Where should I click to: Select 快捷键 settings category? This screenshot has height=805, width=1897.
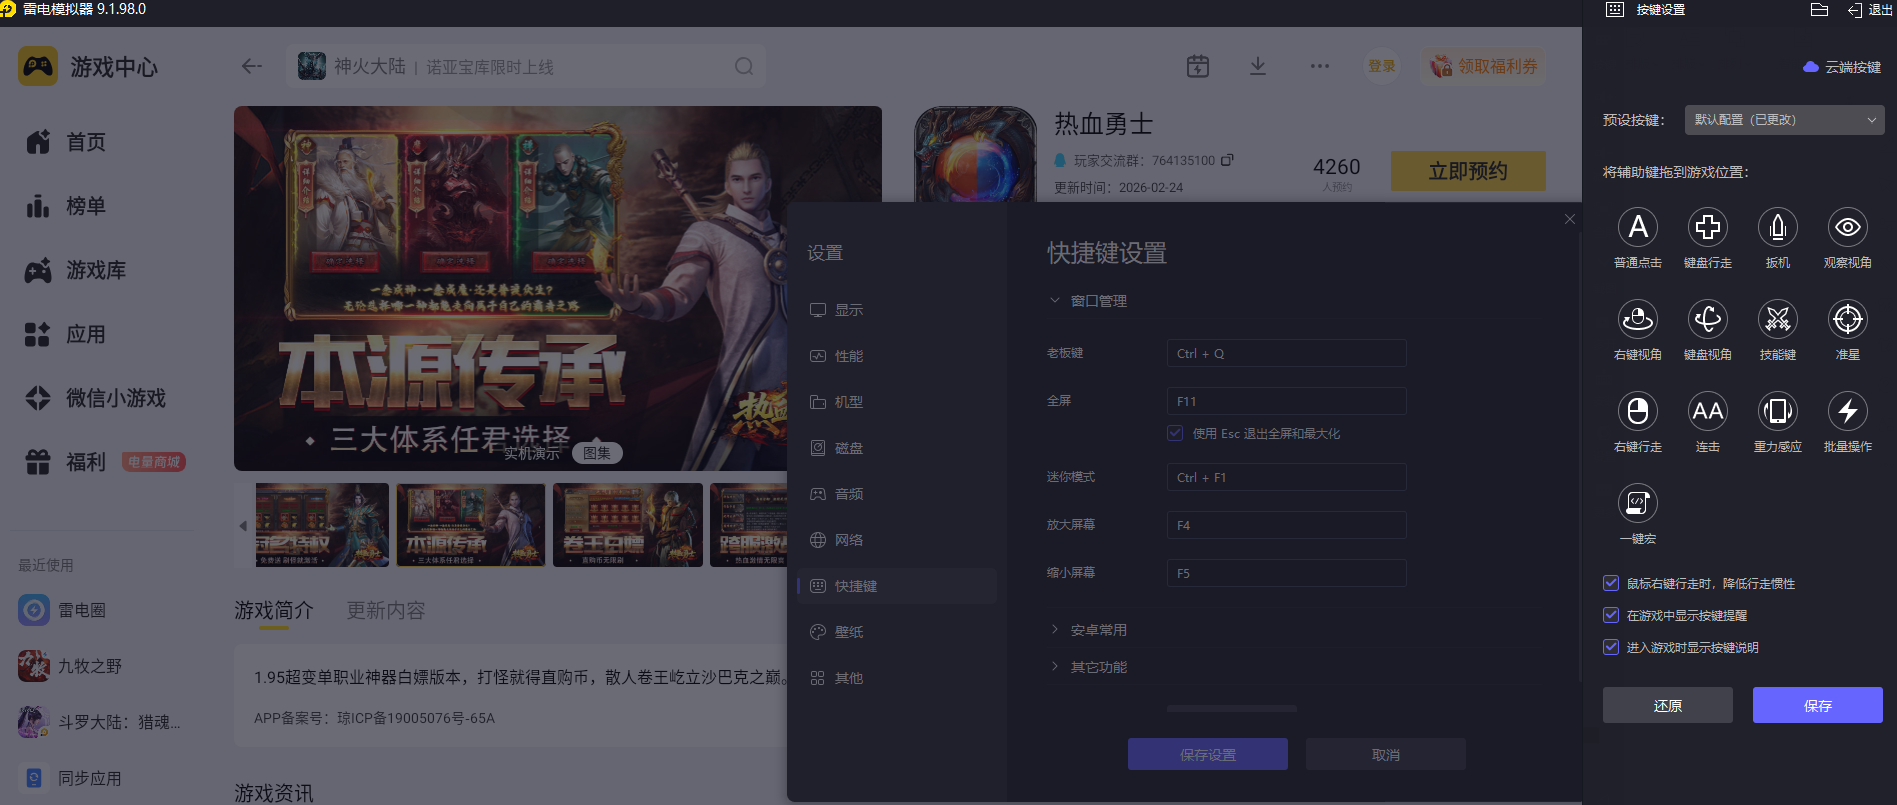[x=897, y=586]
